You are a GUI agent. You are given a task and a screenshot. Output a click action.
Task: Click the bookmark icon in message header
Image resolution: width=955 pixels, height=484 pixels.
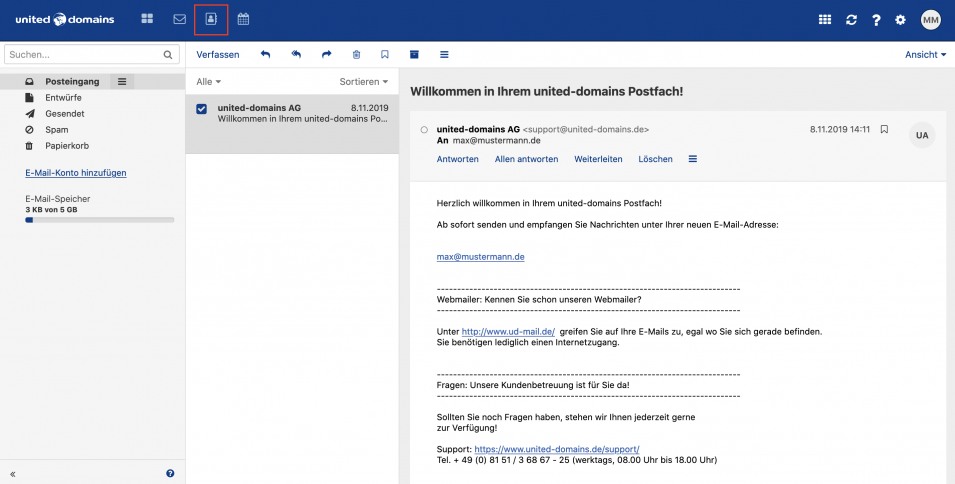(x=884, y=129)
